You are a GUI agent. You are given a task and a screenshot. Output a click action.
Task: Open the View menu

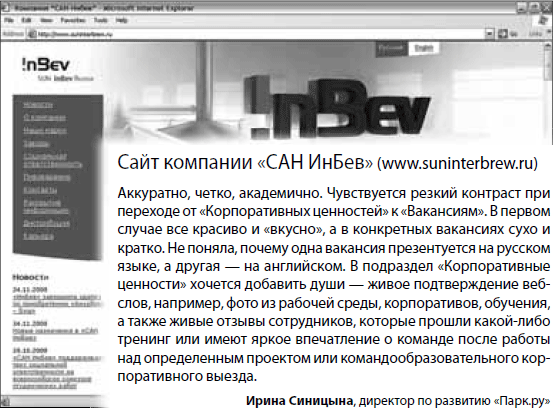coord(47,20)
